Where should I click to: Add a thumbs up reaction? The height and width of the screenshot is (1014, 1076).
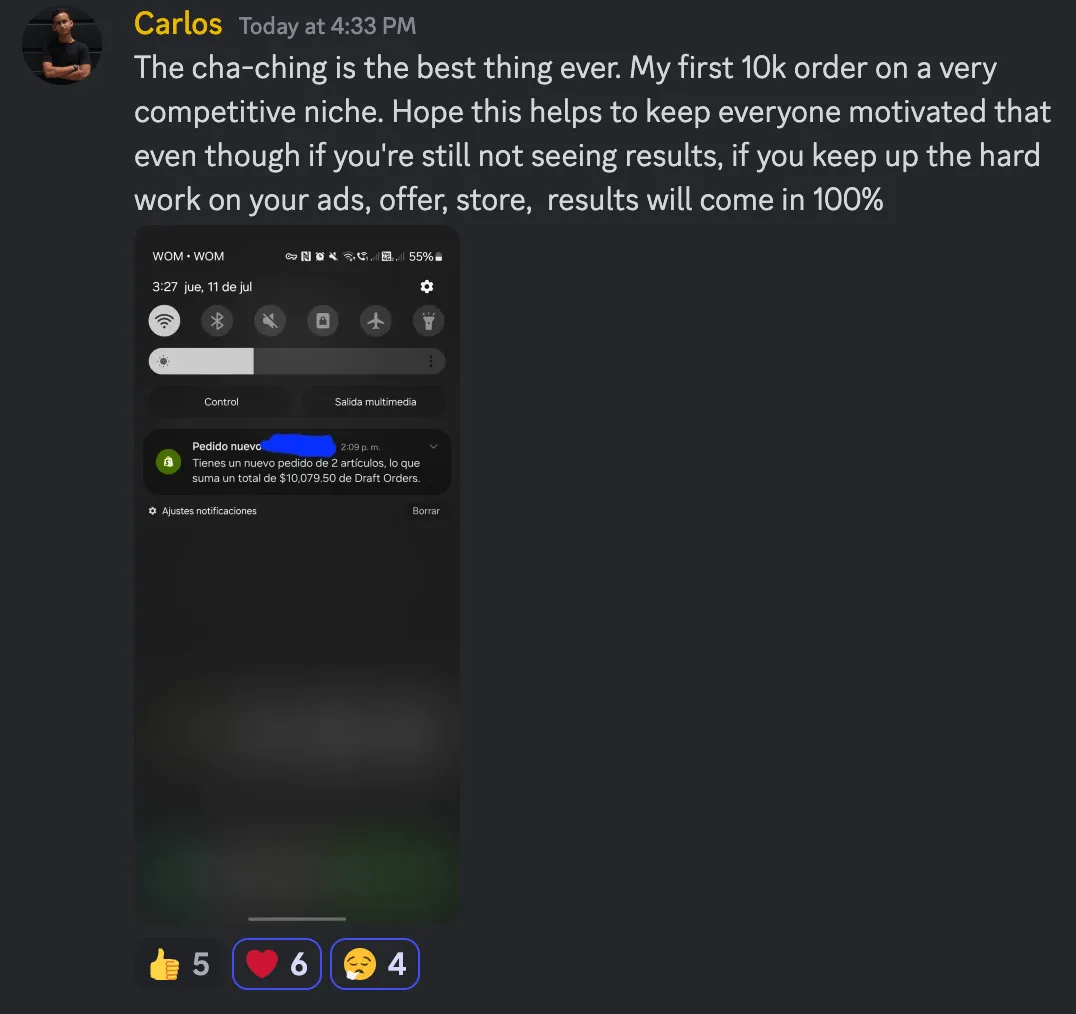click(x=178, y=964)
